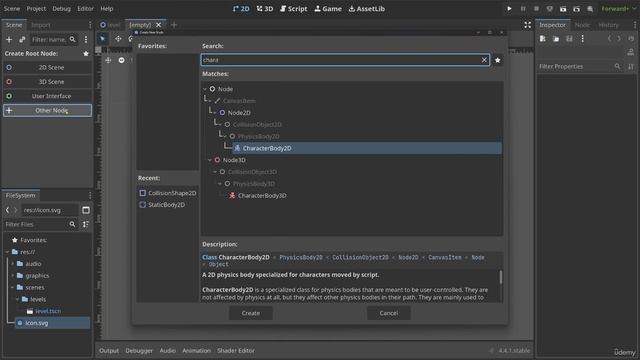This screenshot has height=360, width=640.
Task: Go back in FileSystem path history
Action: [x=7, y=210]
